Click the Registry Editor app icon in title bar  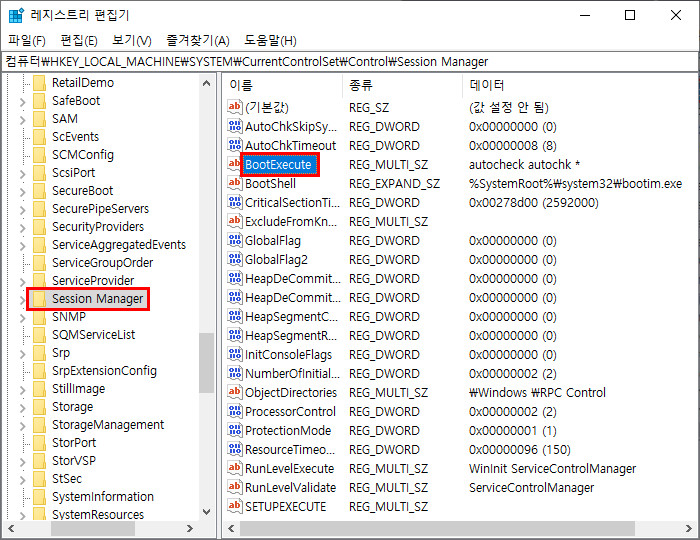(16, 15)
